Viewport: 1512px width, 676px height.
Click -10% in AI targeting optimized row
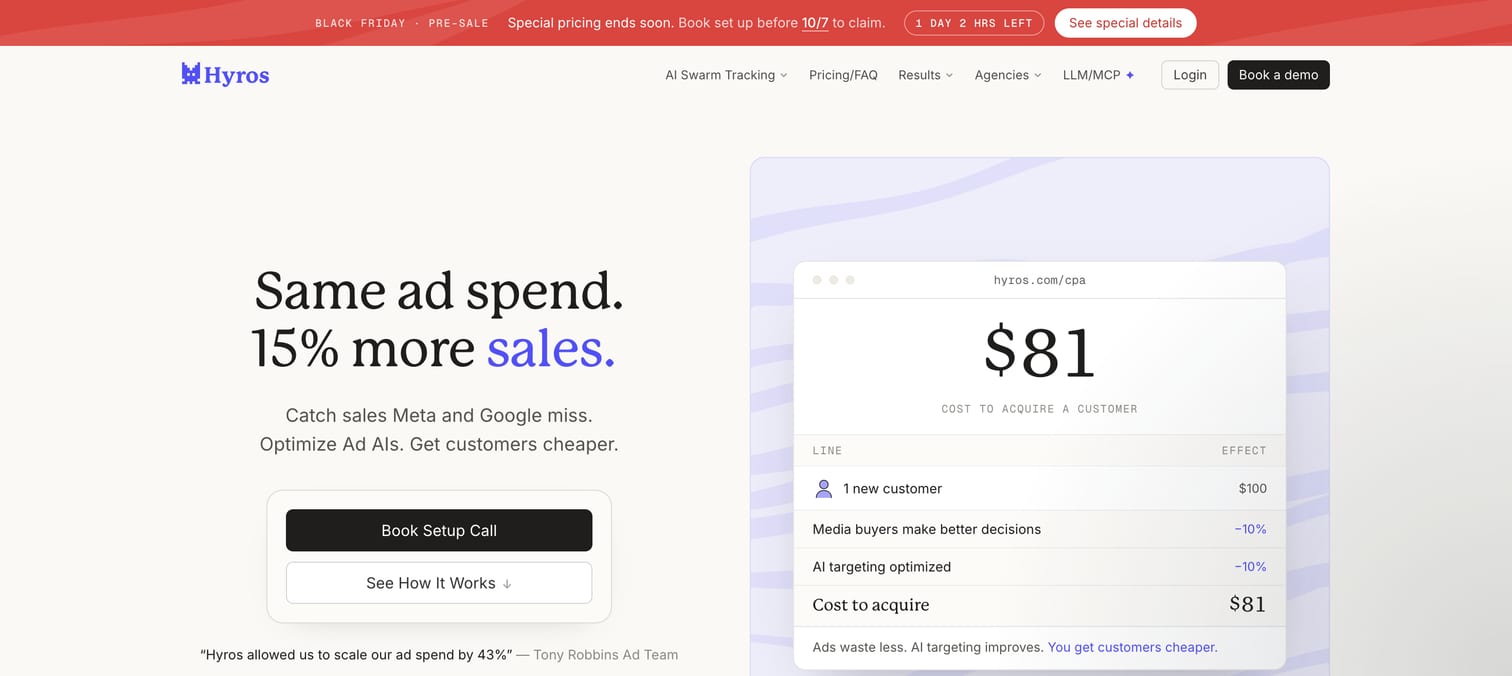point(1250,567)
